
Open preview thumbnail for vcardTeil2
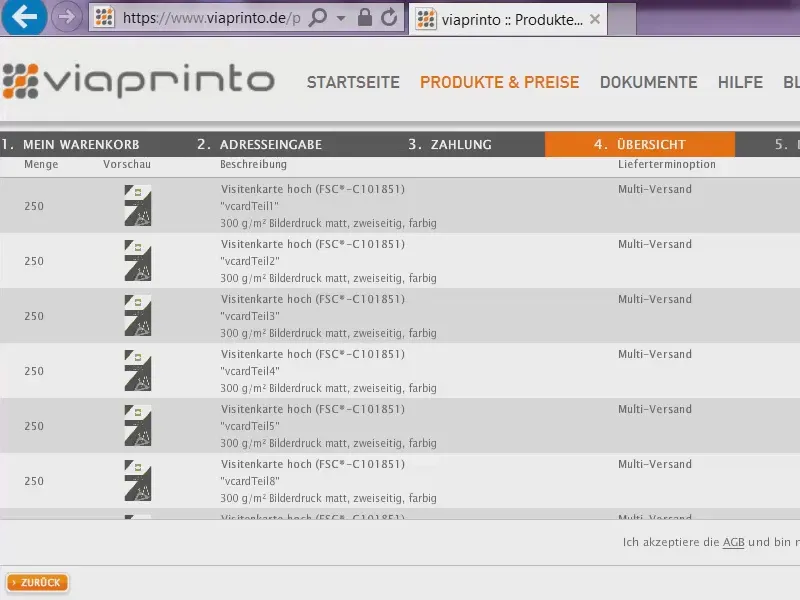(x=138, y=261)
